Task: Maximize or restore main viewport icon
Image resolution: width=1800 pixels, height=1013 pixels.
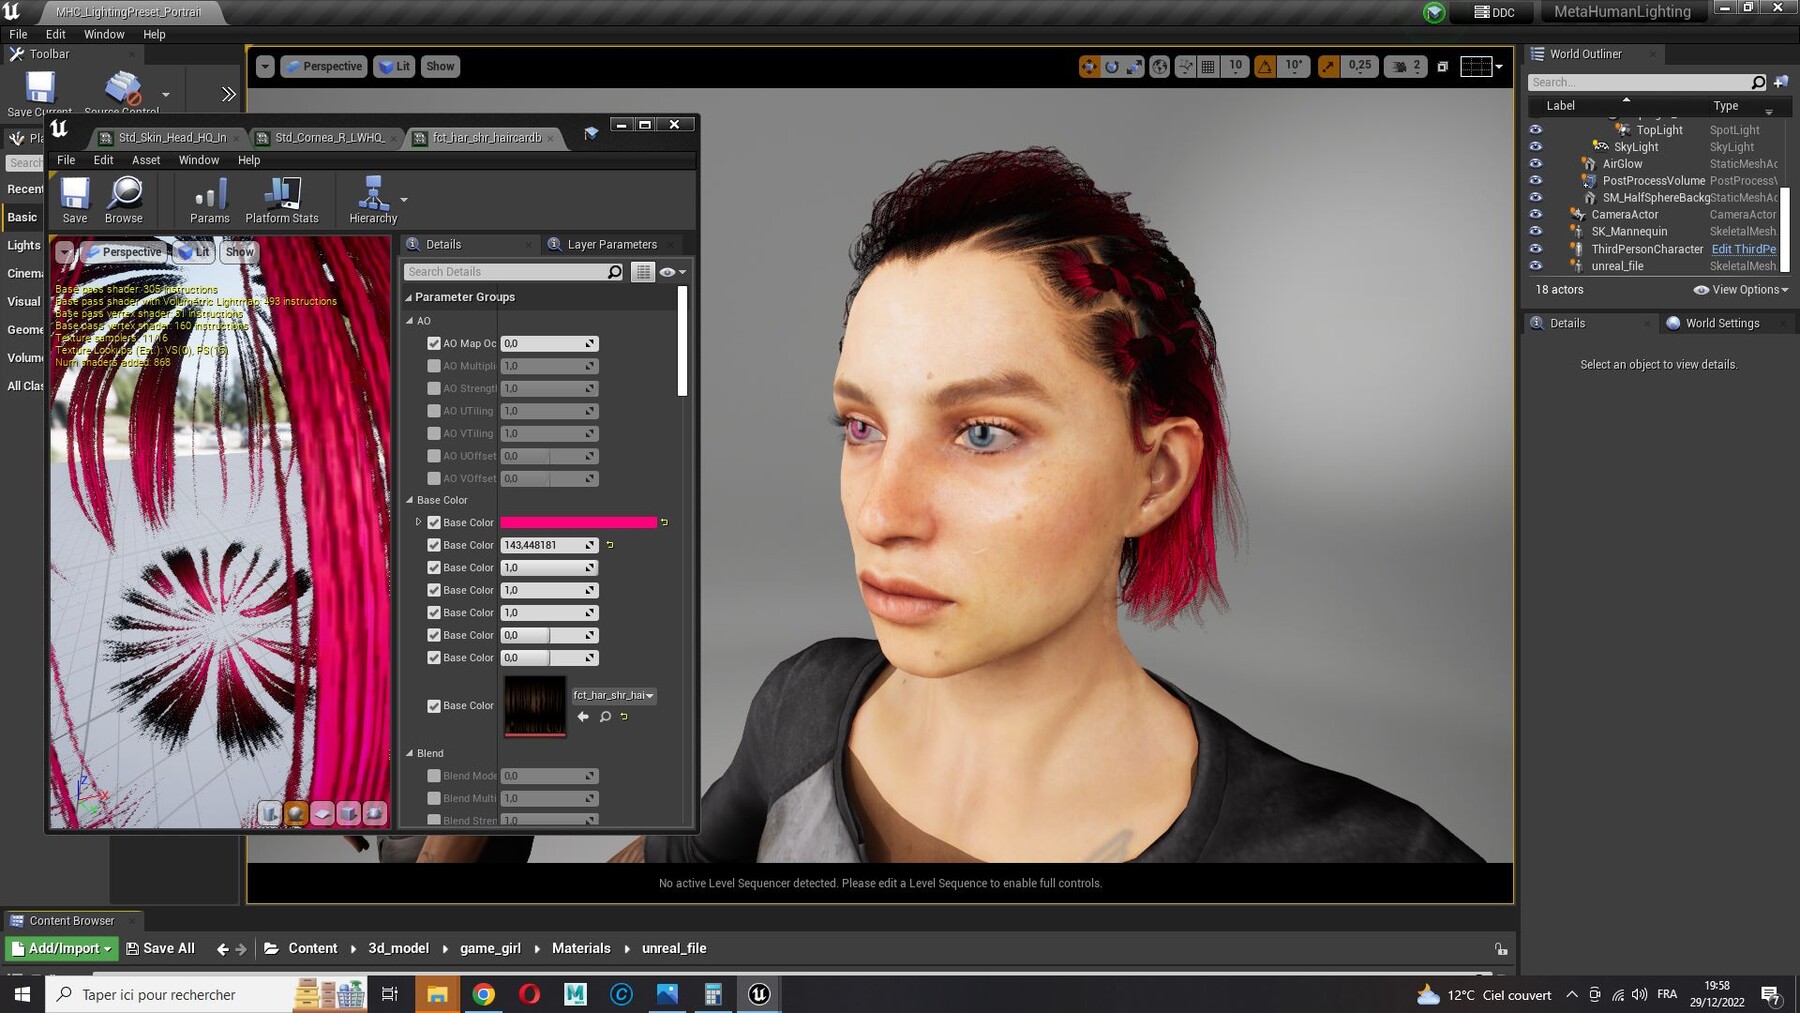Action: click(x=1442, y=66)
